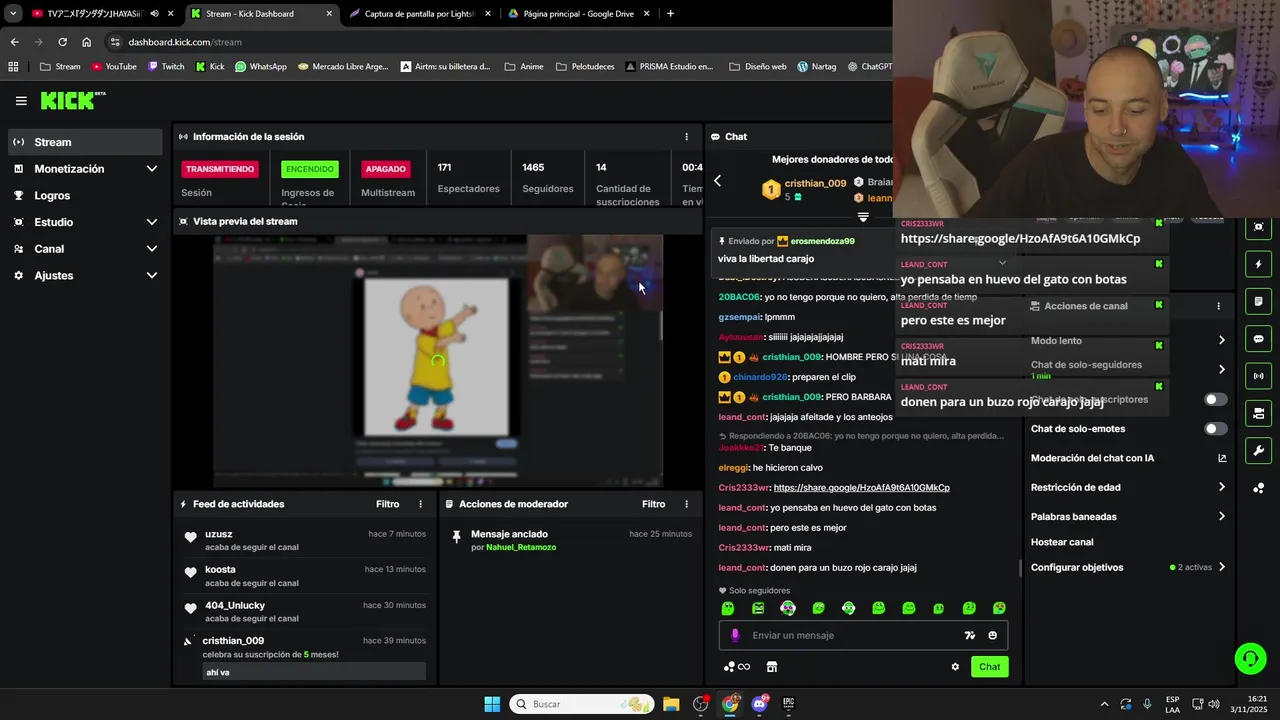Expand Monetización sidebar section
The height and width of the screenshot is (720, 1280).
click(152, 169)
